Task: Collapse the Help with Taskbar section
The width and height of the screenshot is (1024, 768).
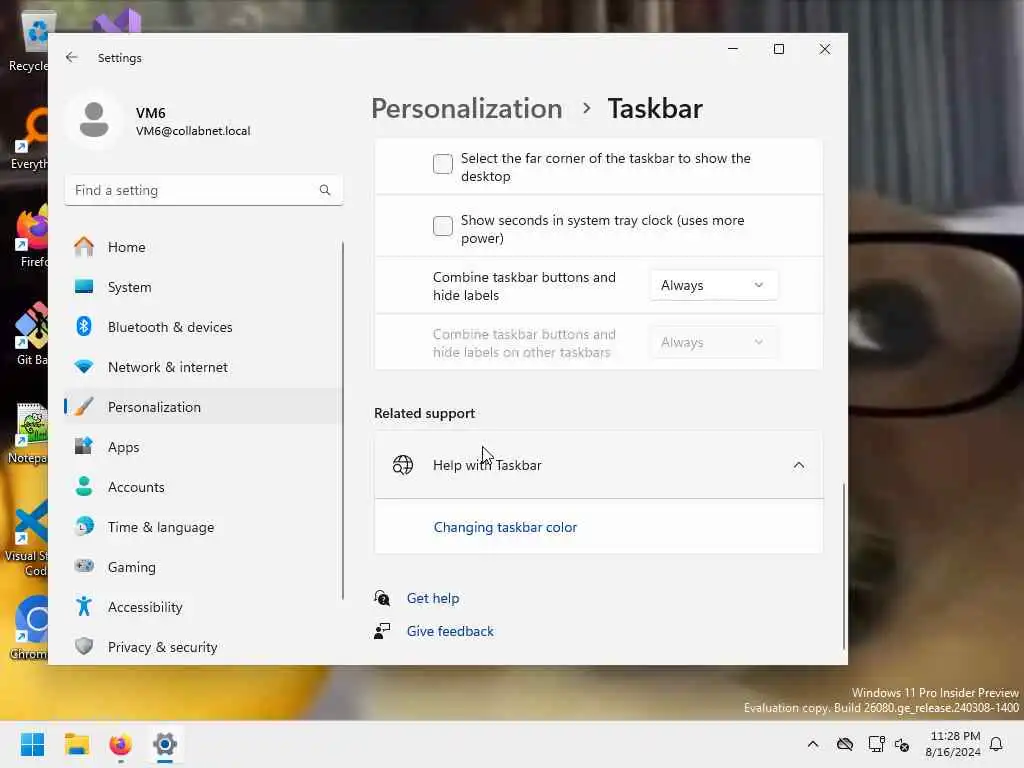Action: coord(798,465)
